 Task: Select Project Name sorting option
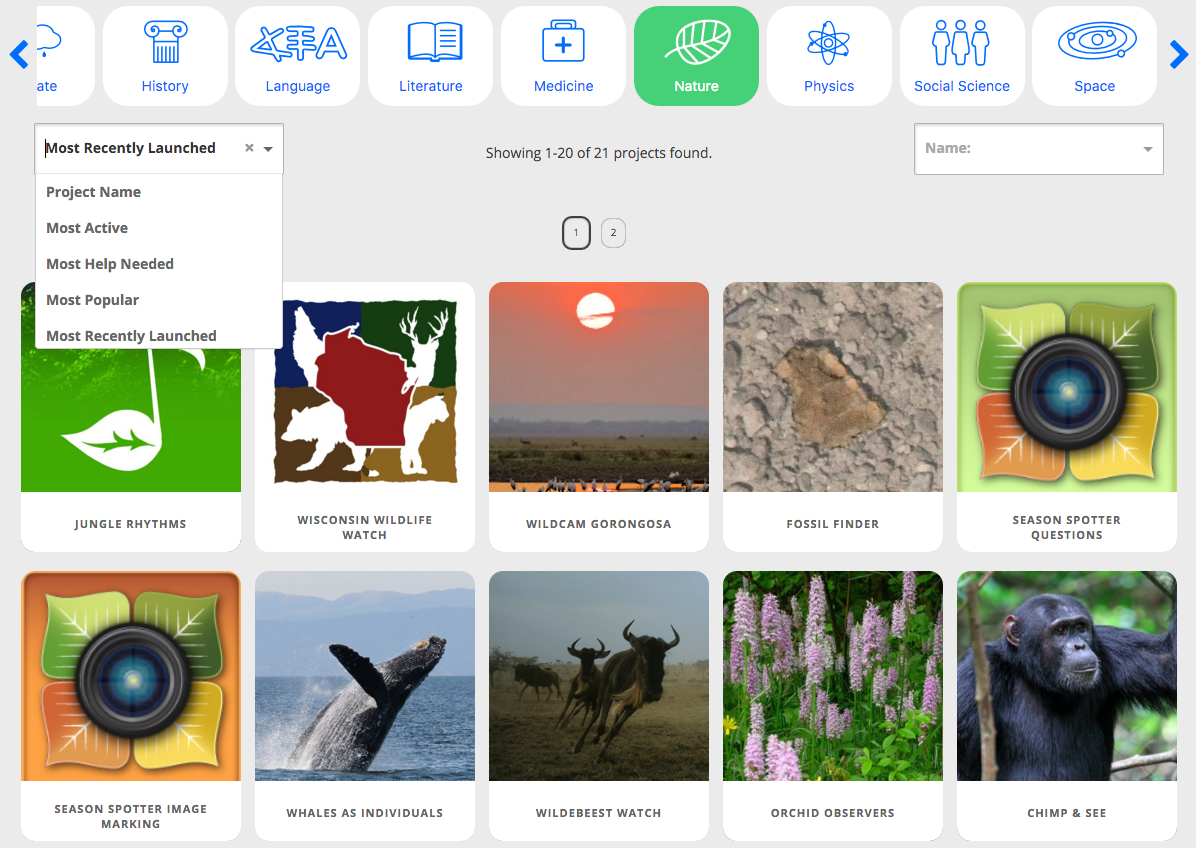point(93,191)
